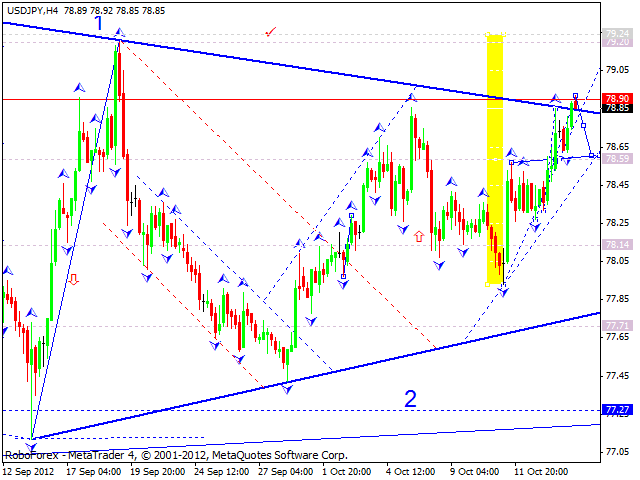The height and width of the screenshot is (480, 640).
Task: Click the 78.25 price scale value
Action: pyautogui.click(x=618, y=223)
